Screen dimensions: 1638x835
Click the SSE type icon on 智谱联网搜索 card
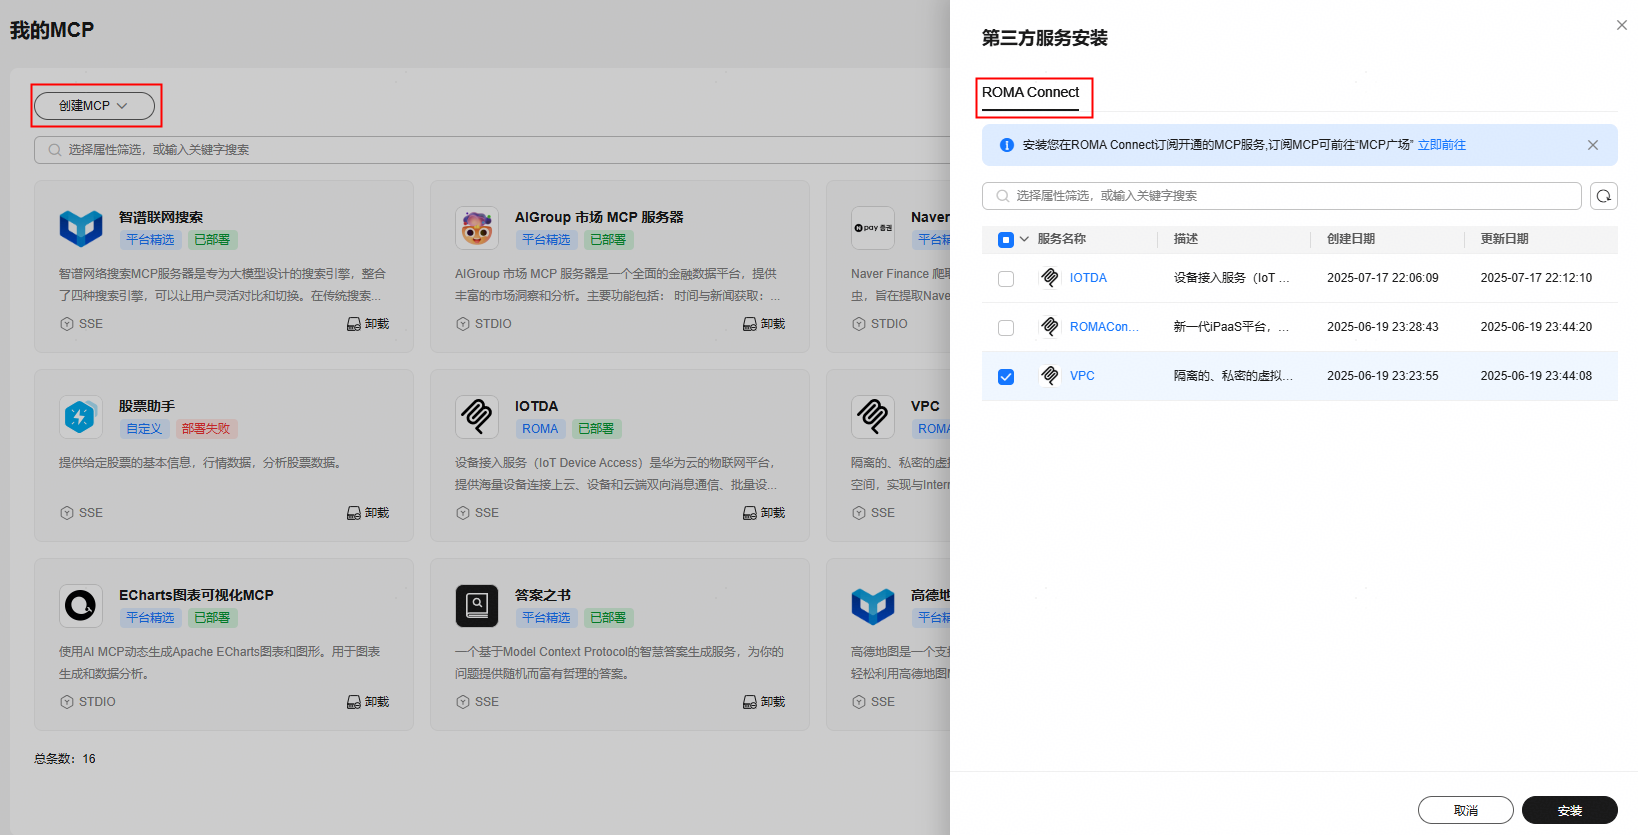[x=67, y=324]
